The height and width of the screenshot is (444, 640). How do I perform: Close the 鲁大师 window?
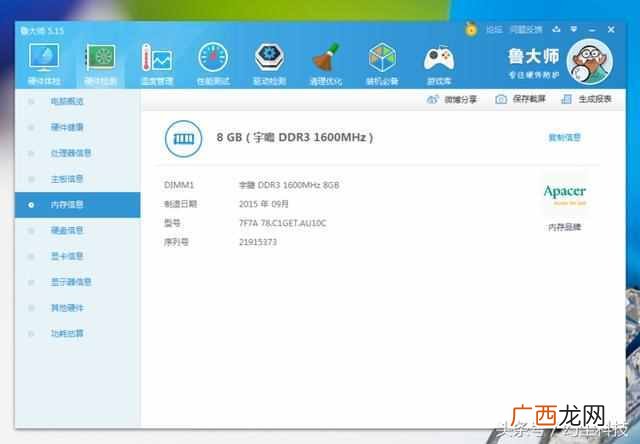[x=611, y=29]
